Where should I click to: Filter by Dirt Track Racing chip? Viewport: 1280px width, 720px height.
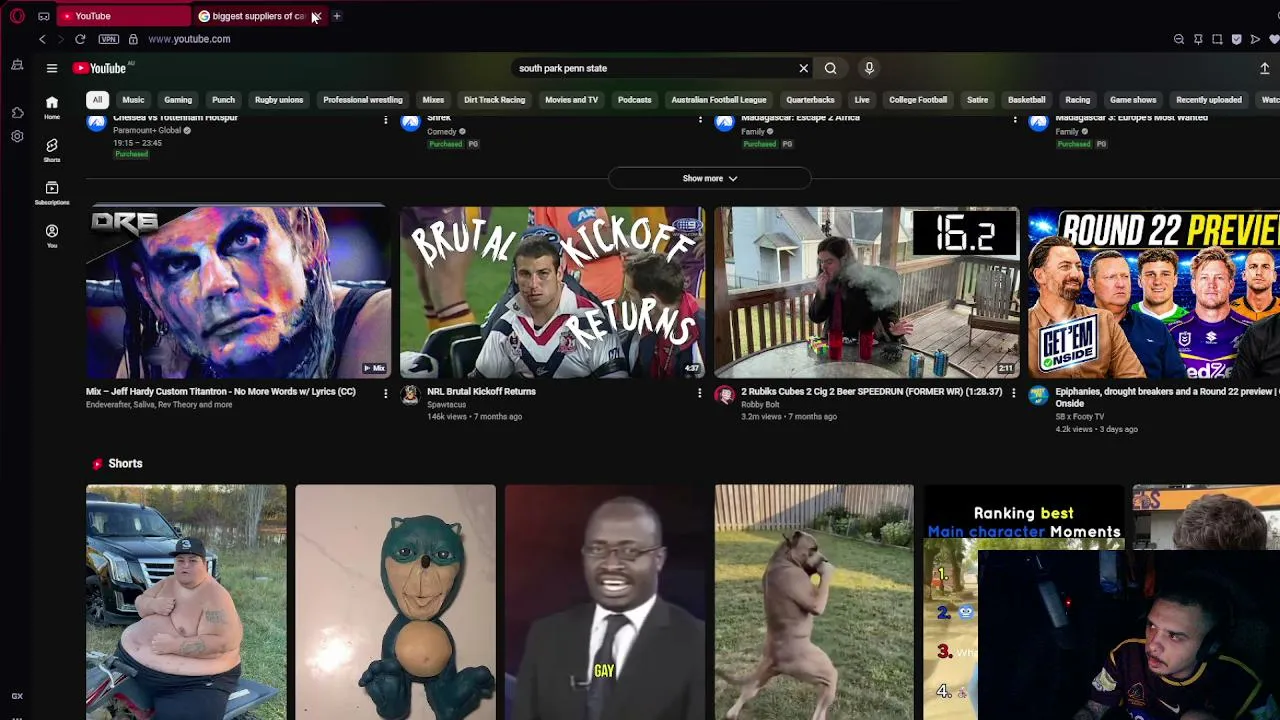494,100
